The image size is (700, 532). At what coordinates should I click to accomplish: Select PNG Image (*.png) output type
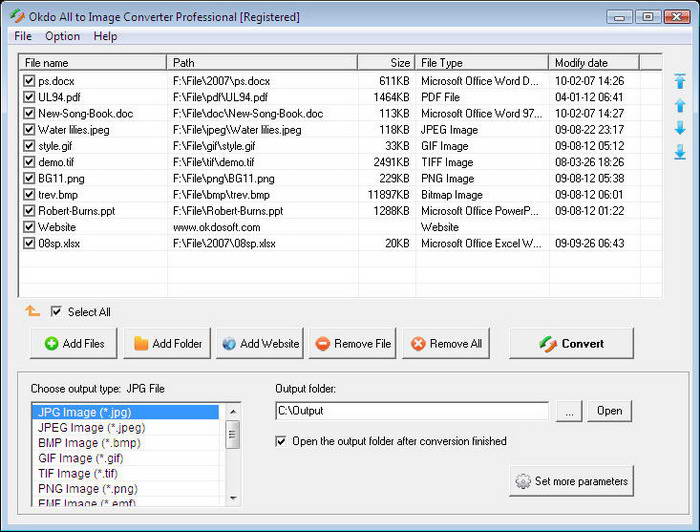point(125,489)
